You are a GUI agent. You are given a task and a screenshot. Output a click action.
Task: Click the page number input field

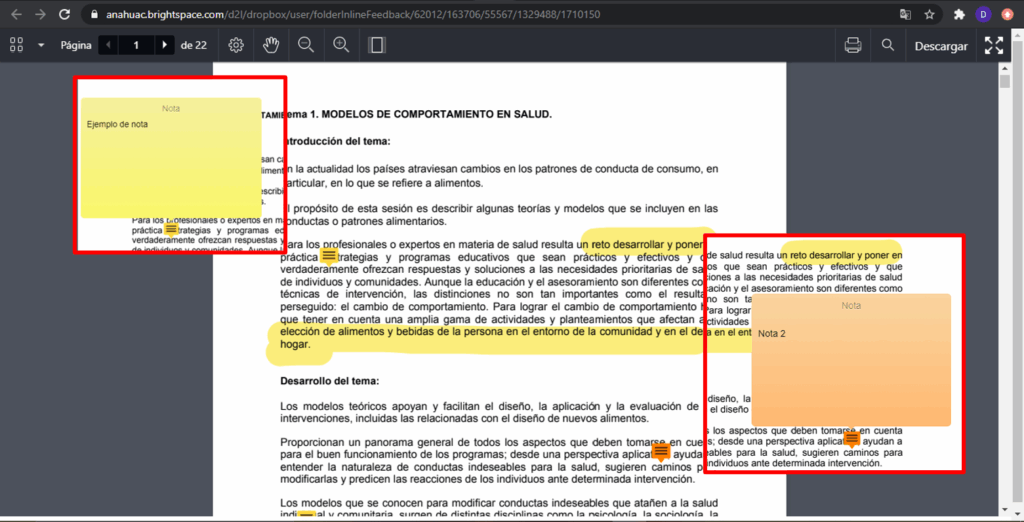click(136, 45)
